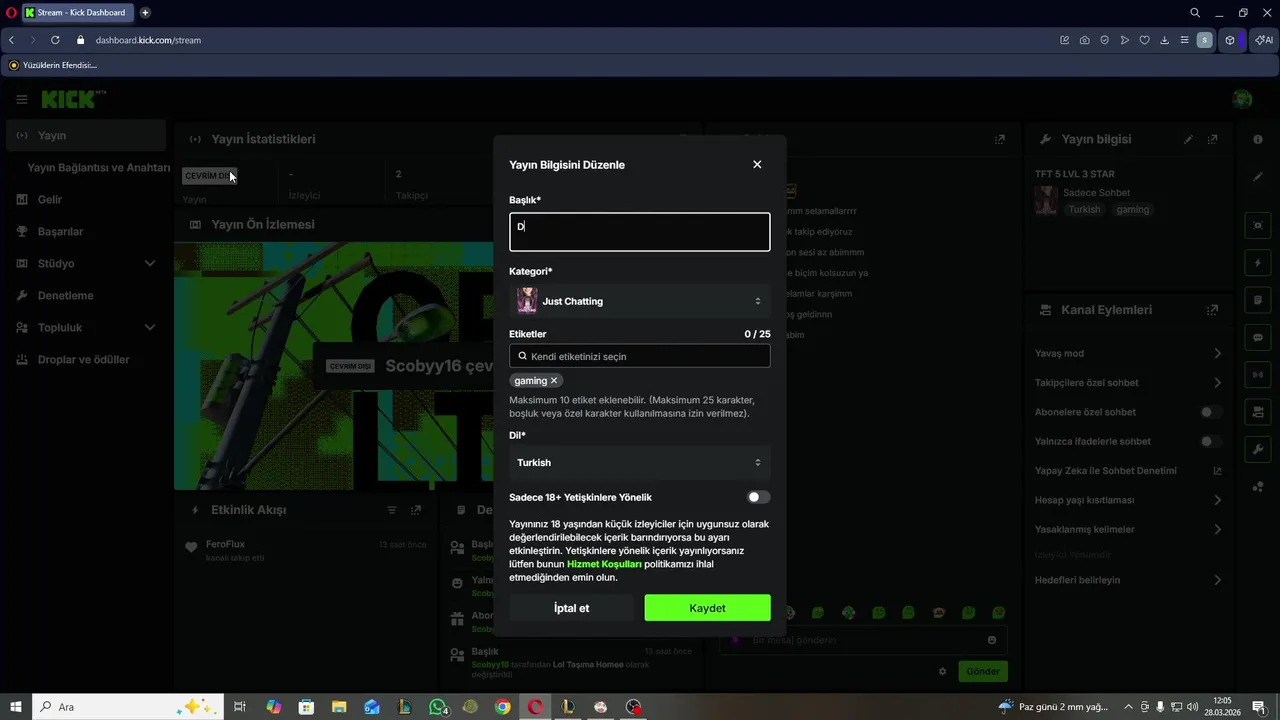Click the lightning bolt icon in right rail
Image resolution: width=1280 pixels, height=720 pixels.
pyautogui.click(x=1258, y=263)
